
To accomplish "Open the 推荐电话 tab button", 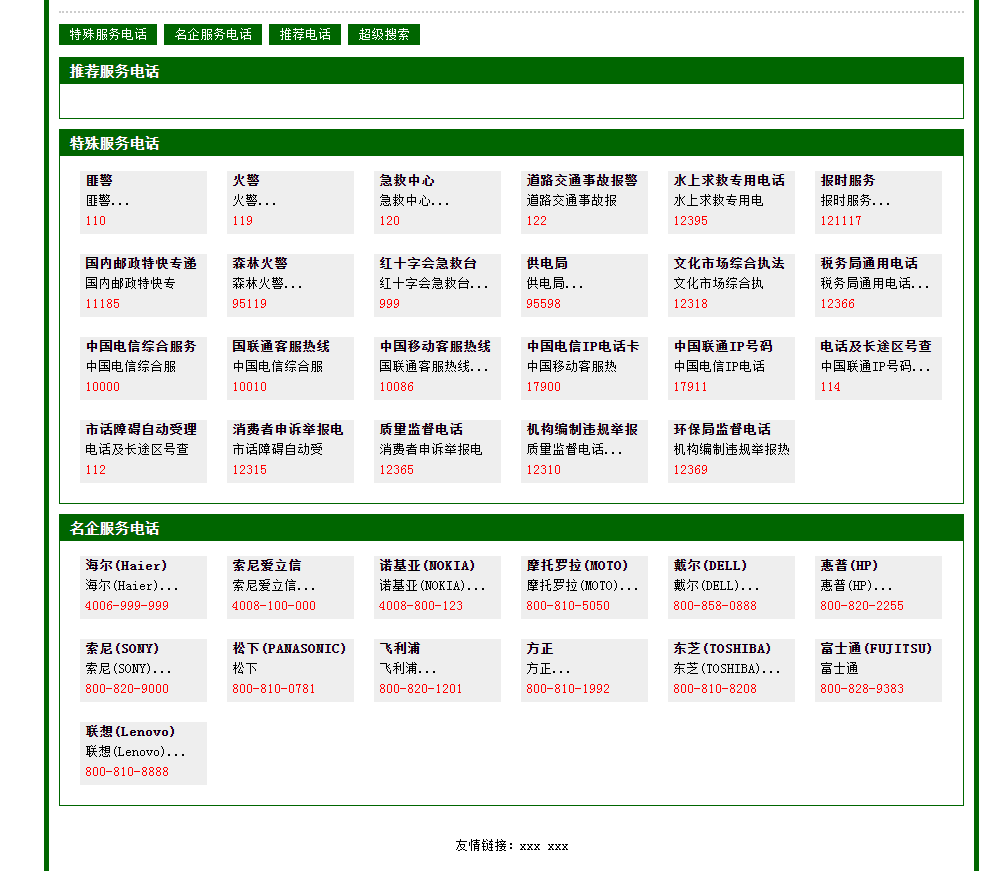I will (x=305, y=34).
